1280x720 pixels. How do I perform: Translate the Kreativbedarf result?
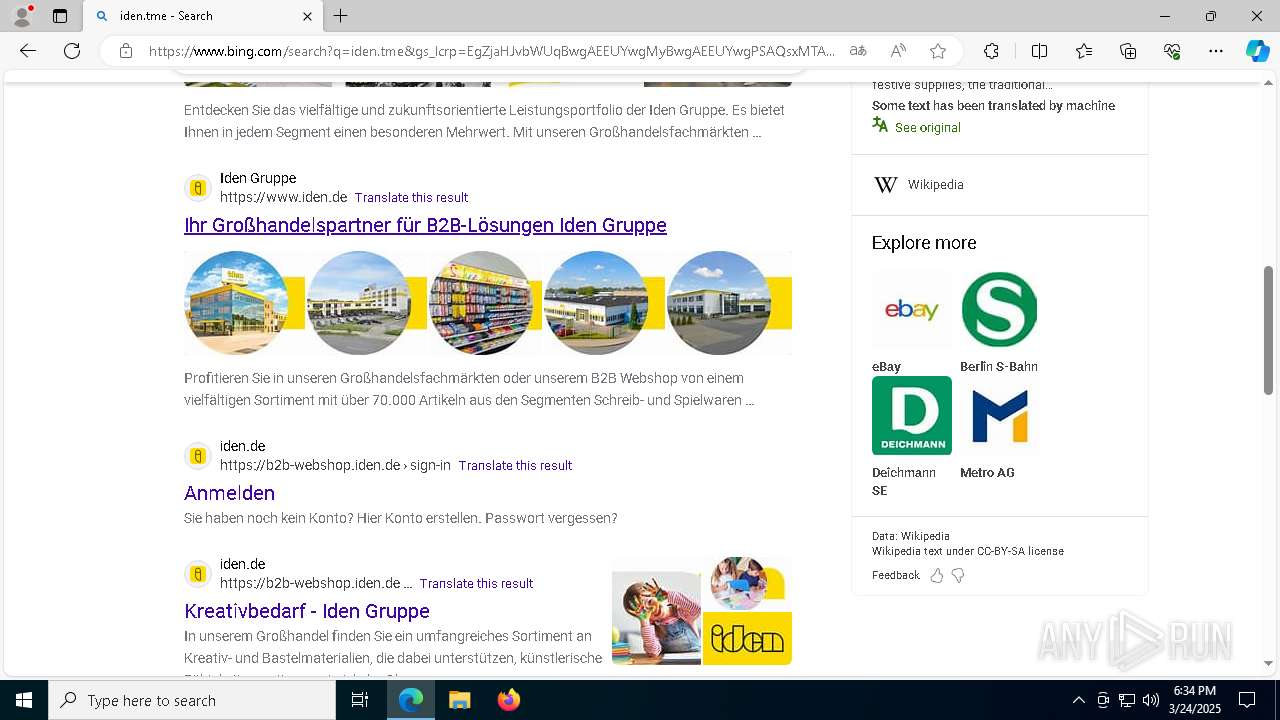point(476,584)
